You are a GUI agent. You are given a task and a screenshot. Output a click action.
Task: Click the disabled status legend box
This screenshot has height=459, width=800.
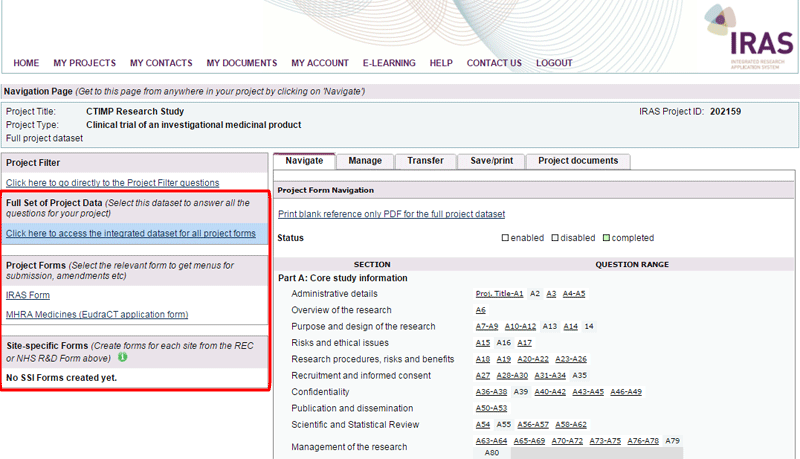coord(555,238)
